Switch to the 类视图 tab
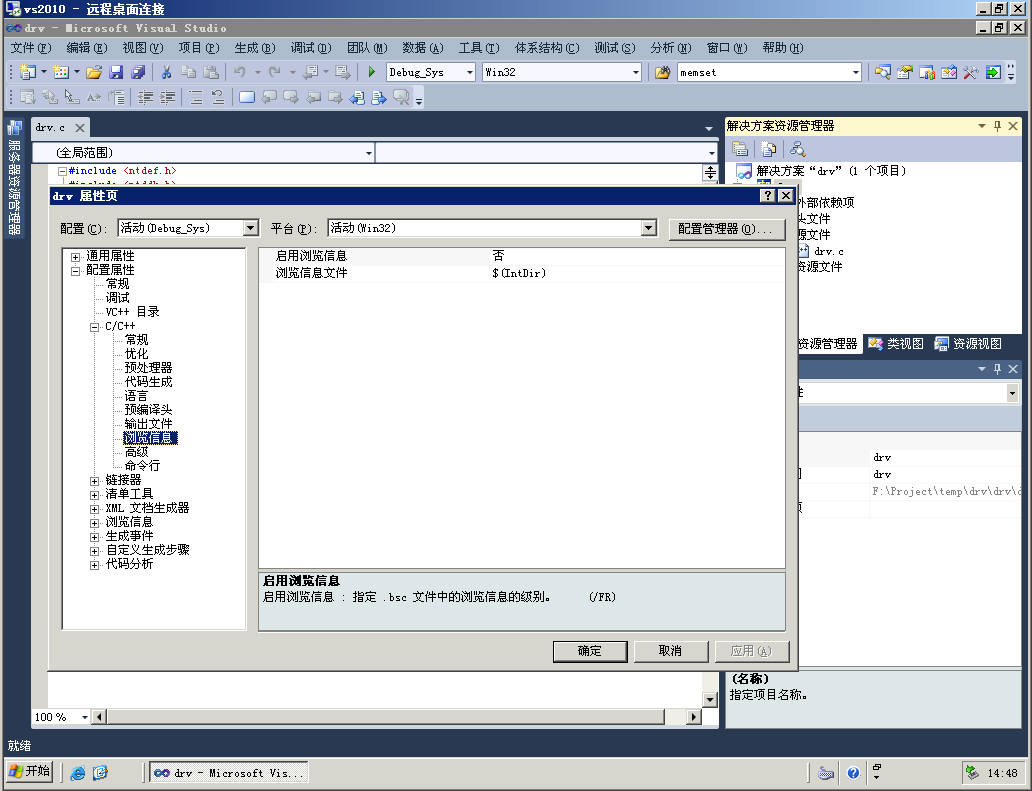This screenshot has width=1032, height=791. tap(896, 344)
